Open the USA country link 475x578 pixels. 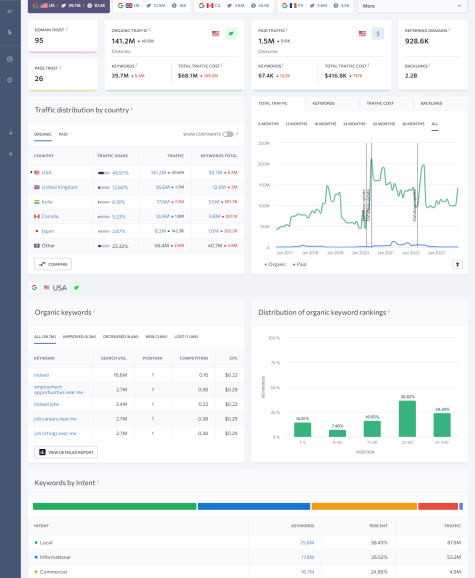(x=46, y=173)
